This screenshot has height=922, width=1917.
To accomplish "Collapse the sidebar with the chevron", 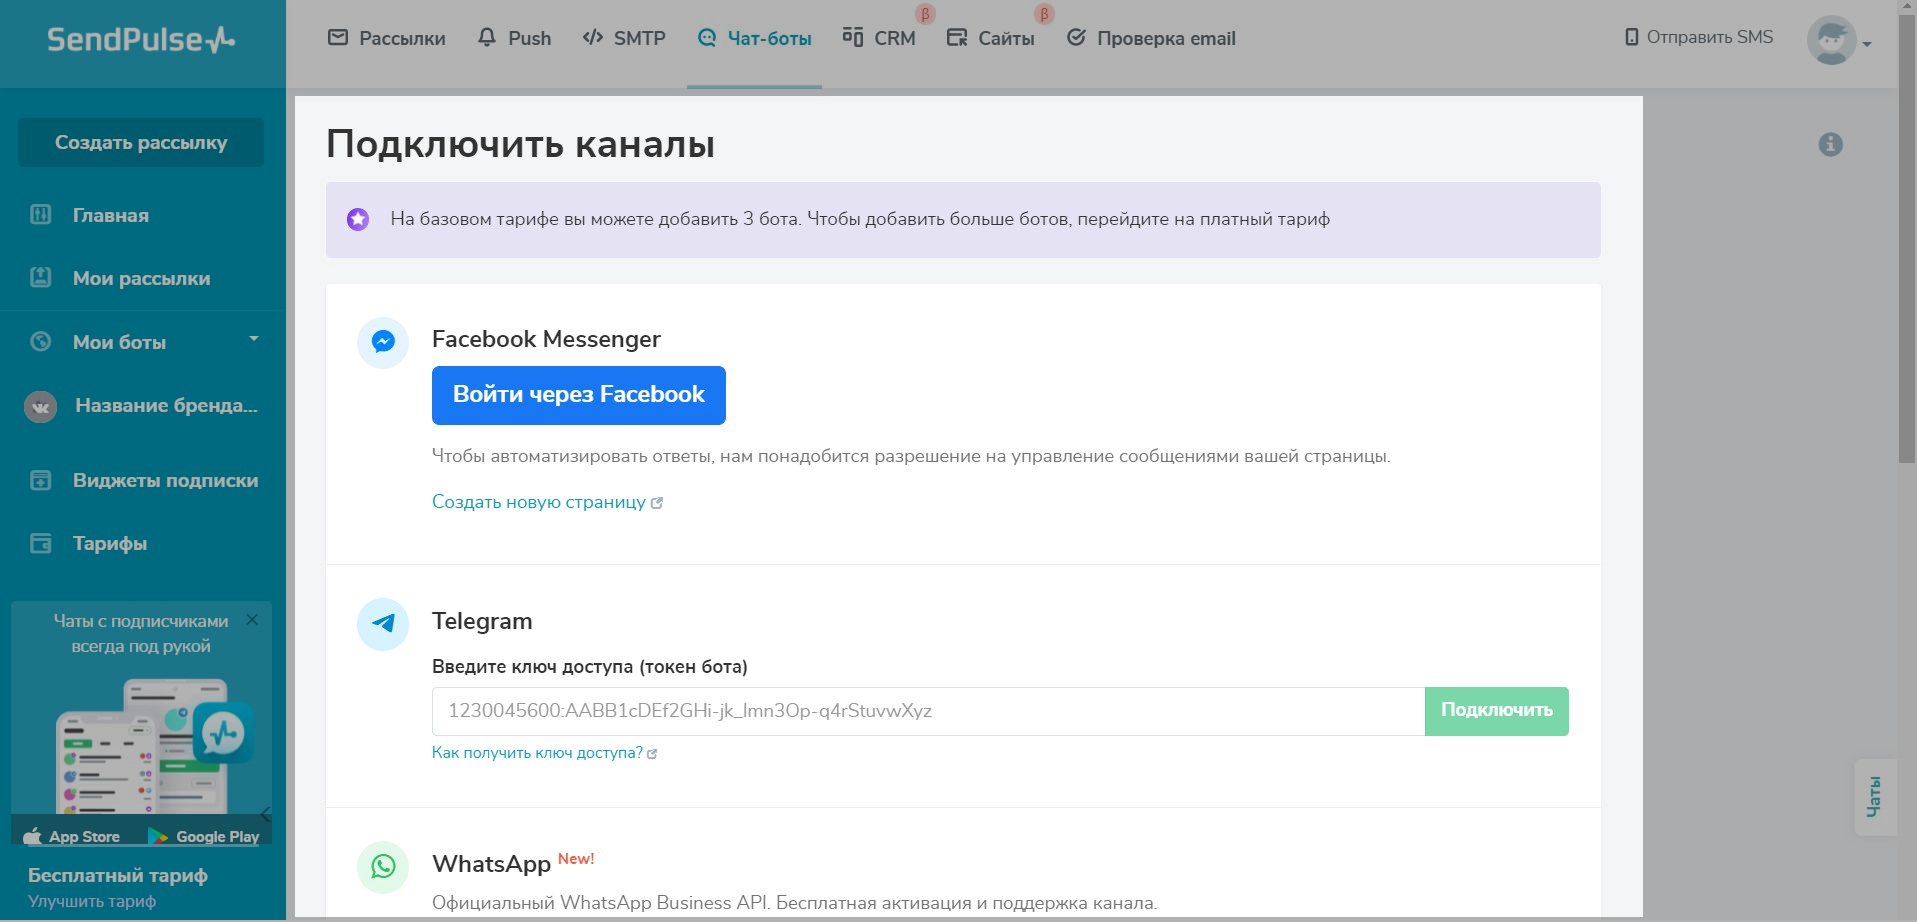I will 266,814.
